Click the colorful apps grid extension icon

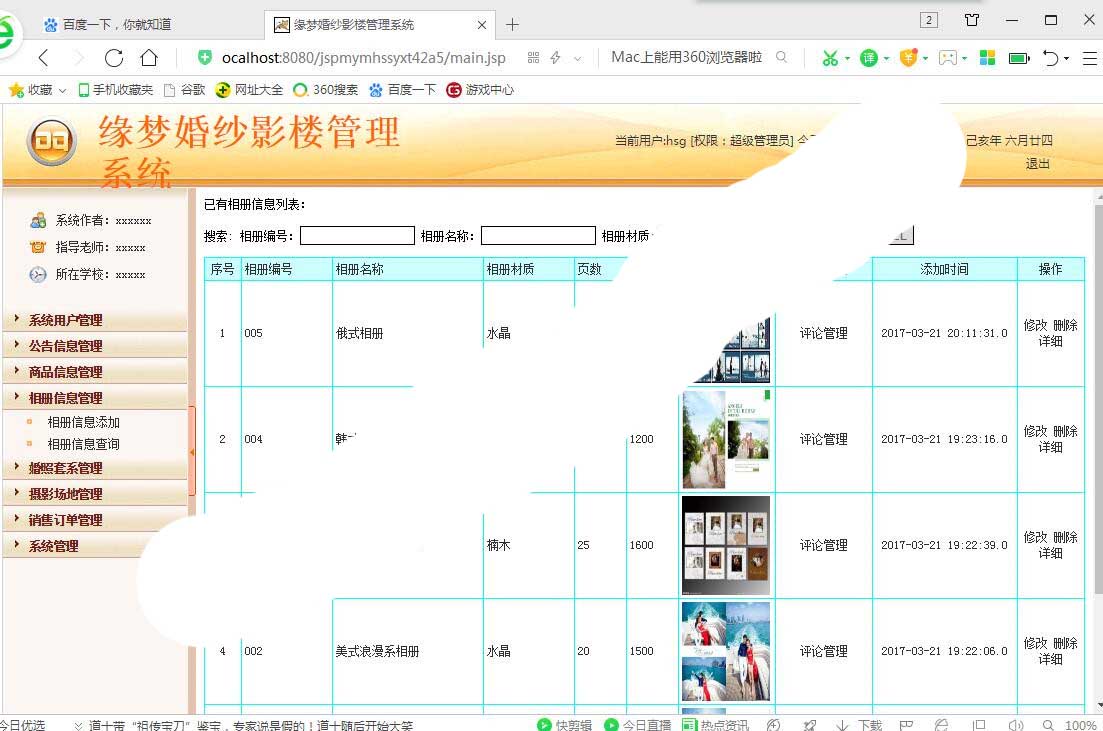click(987, 58)
